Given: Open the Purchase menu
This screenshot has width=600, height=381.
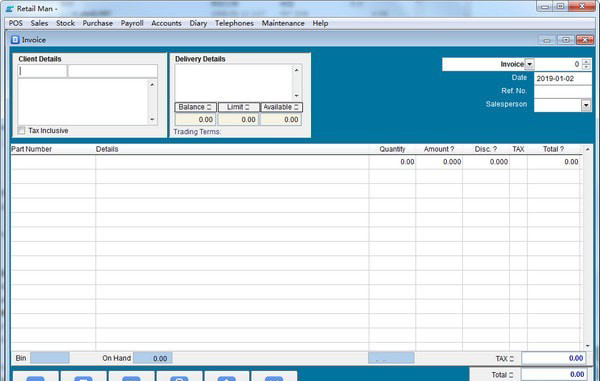Looking at the screenshot, I should click(x=98, y=23).
